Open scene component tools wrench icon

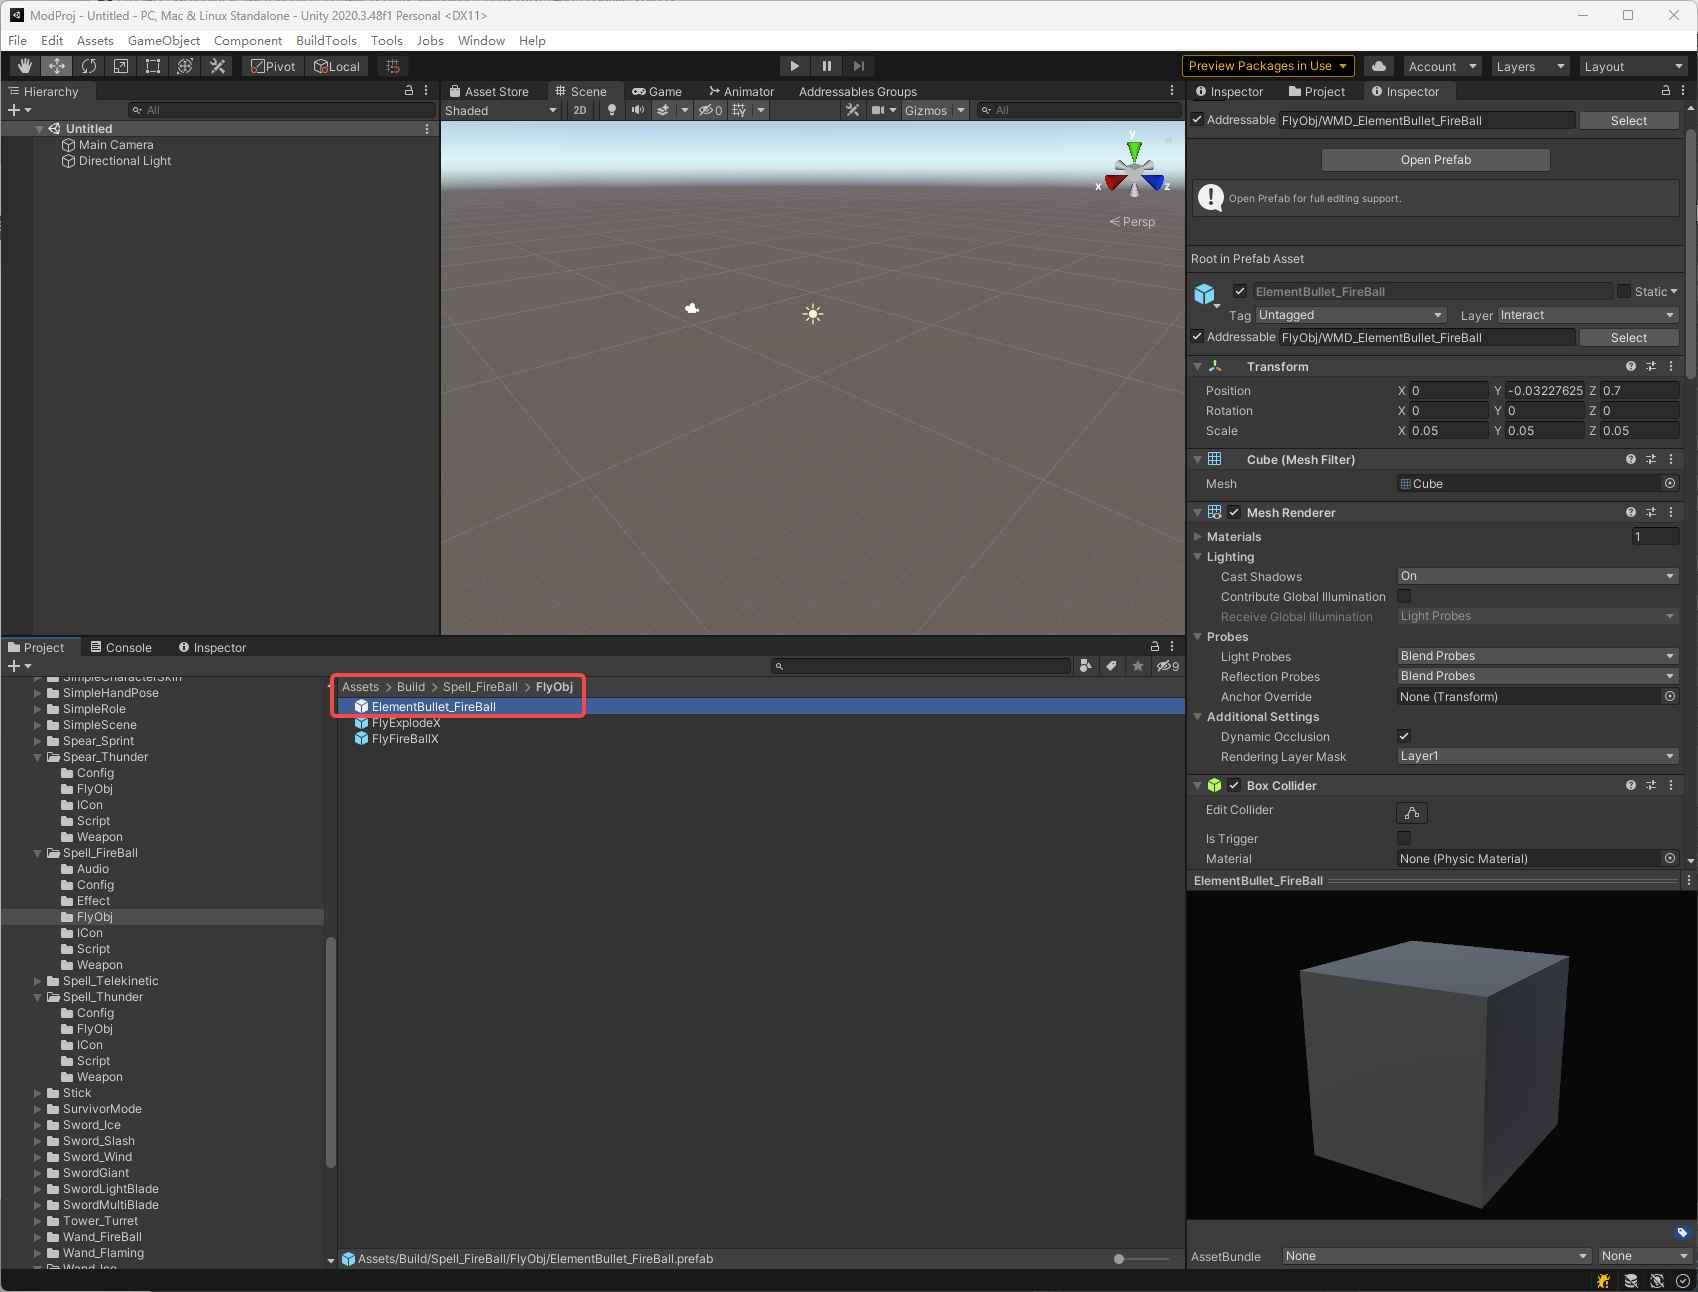pos(852,110)
